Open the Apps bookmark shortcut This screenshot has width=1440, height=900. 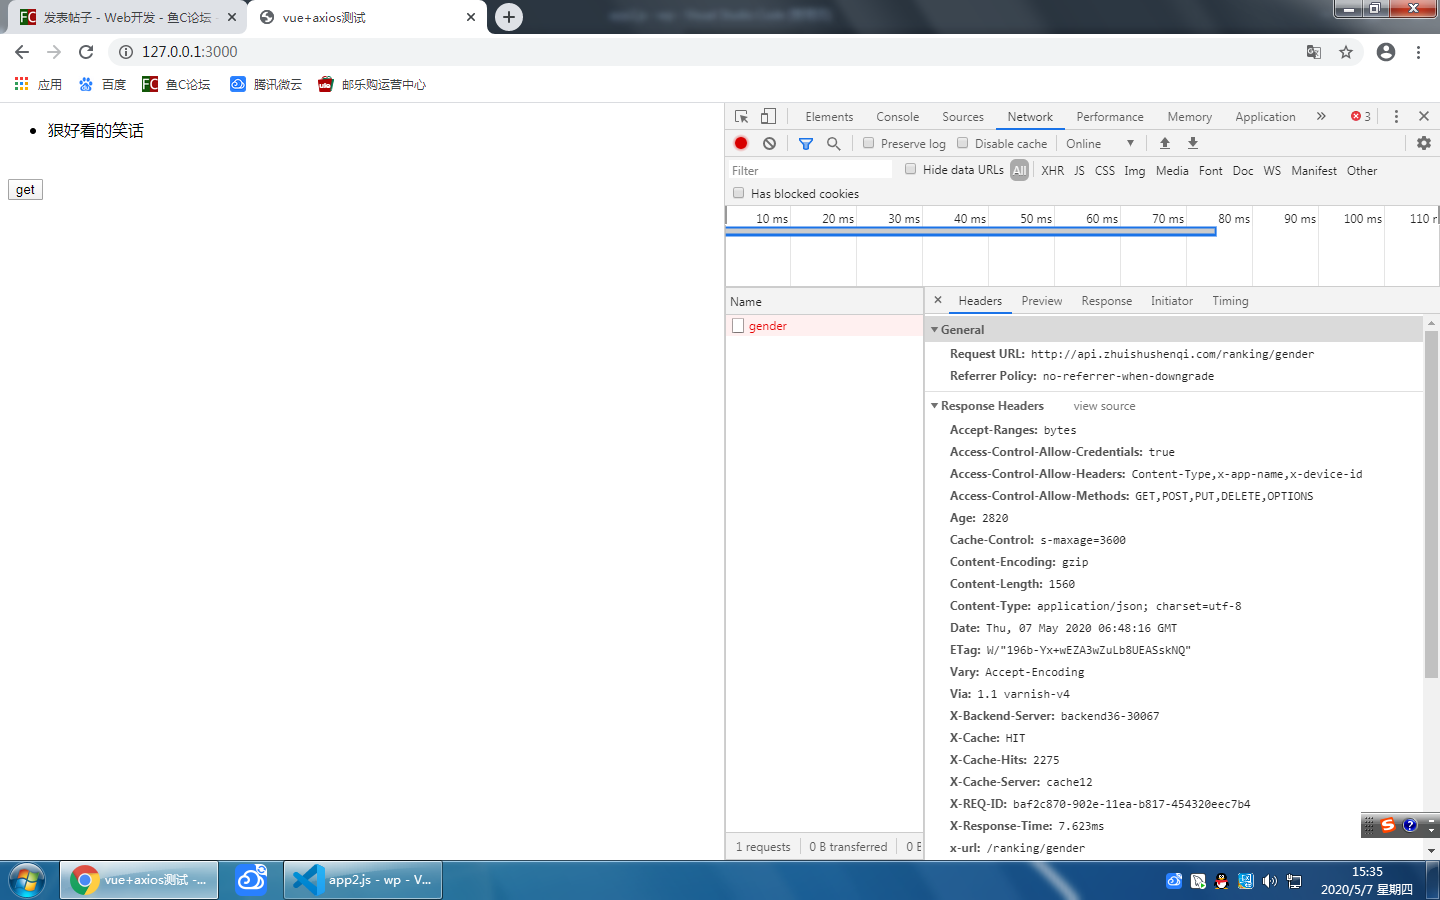(38, 84)
